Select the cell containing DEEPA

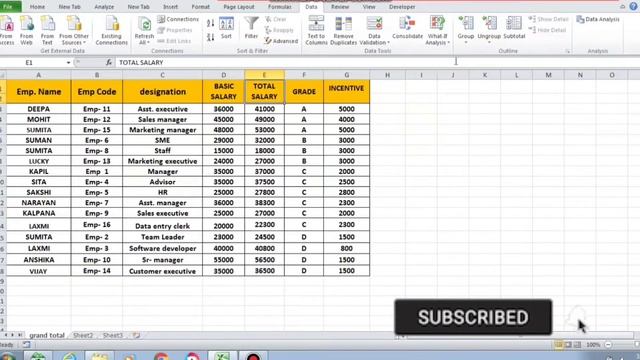click(x=38, y=109)
